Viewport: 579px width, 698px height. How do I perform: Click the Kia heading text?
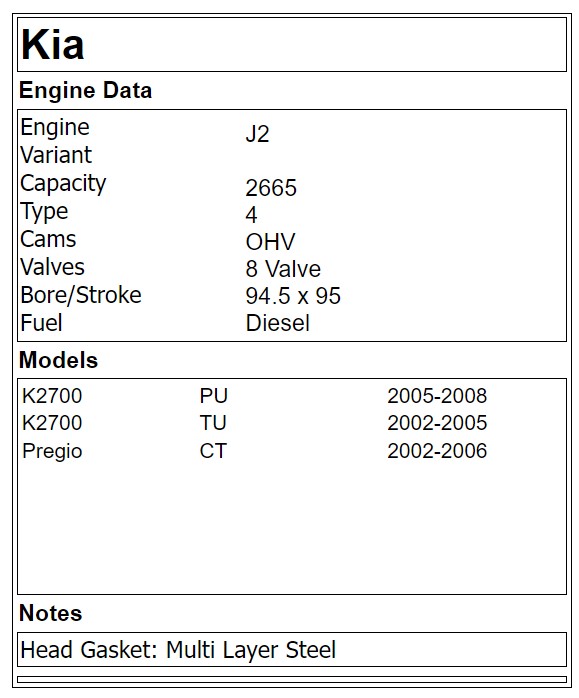click(x=53, y=44)
